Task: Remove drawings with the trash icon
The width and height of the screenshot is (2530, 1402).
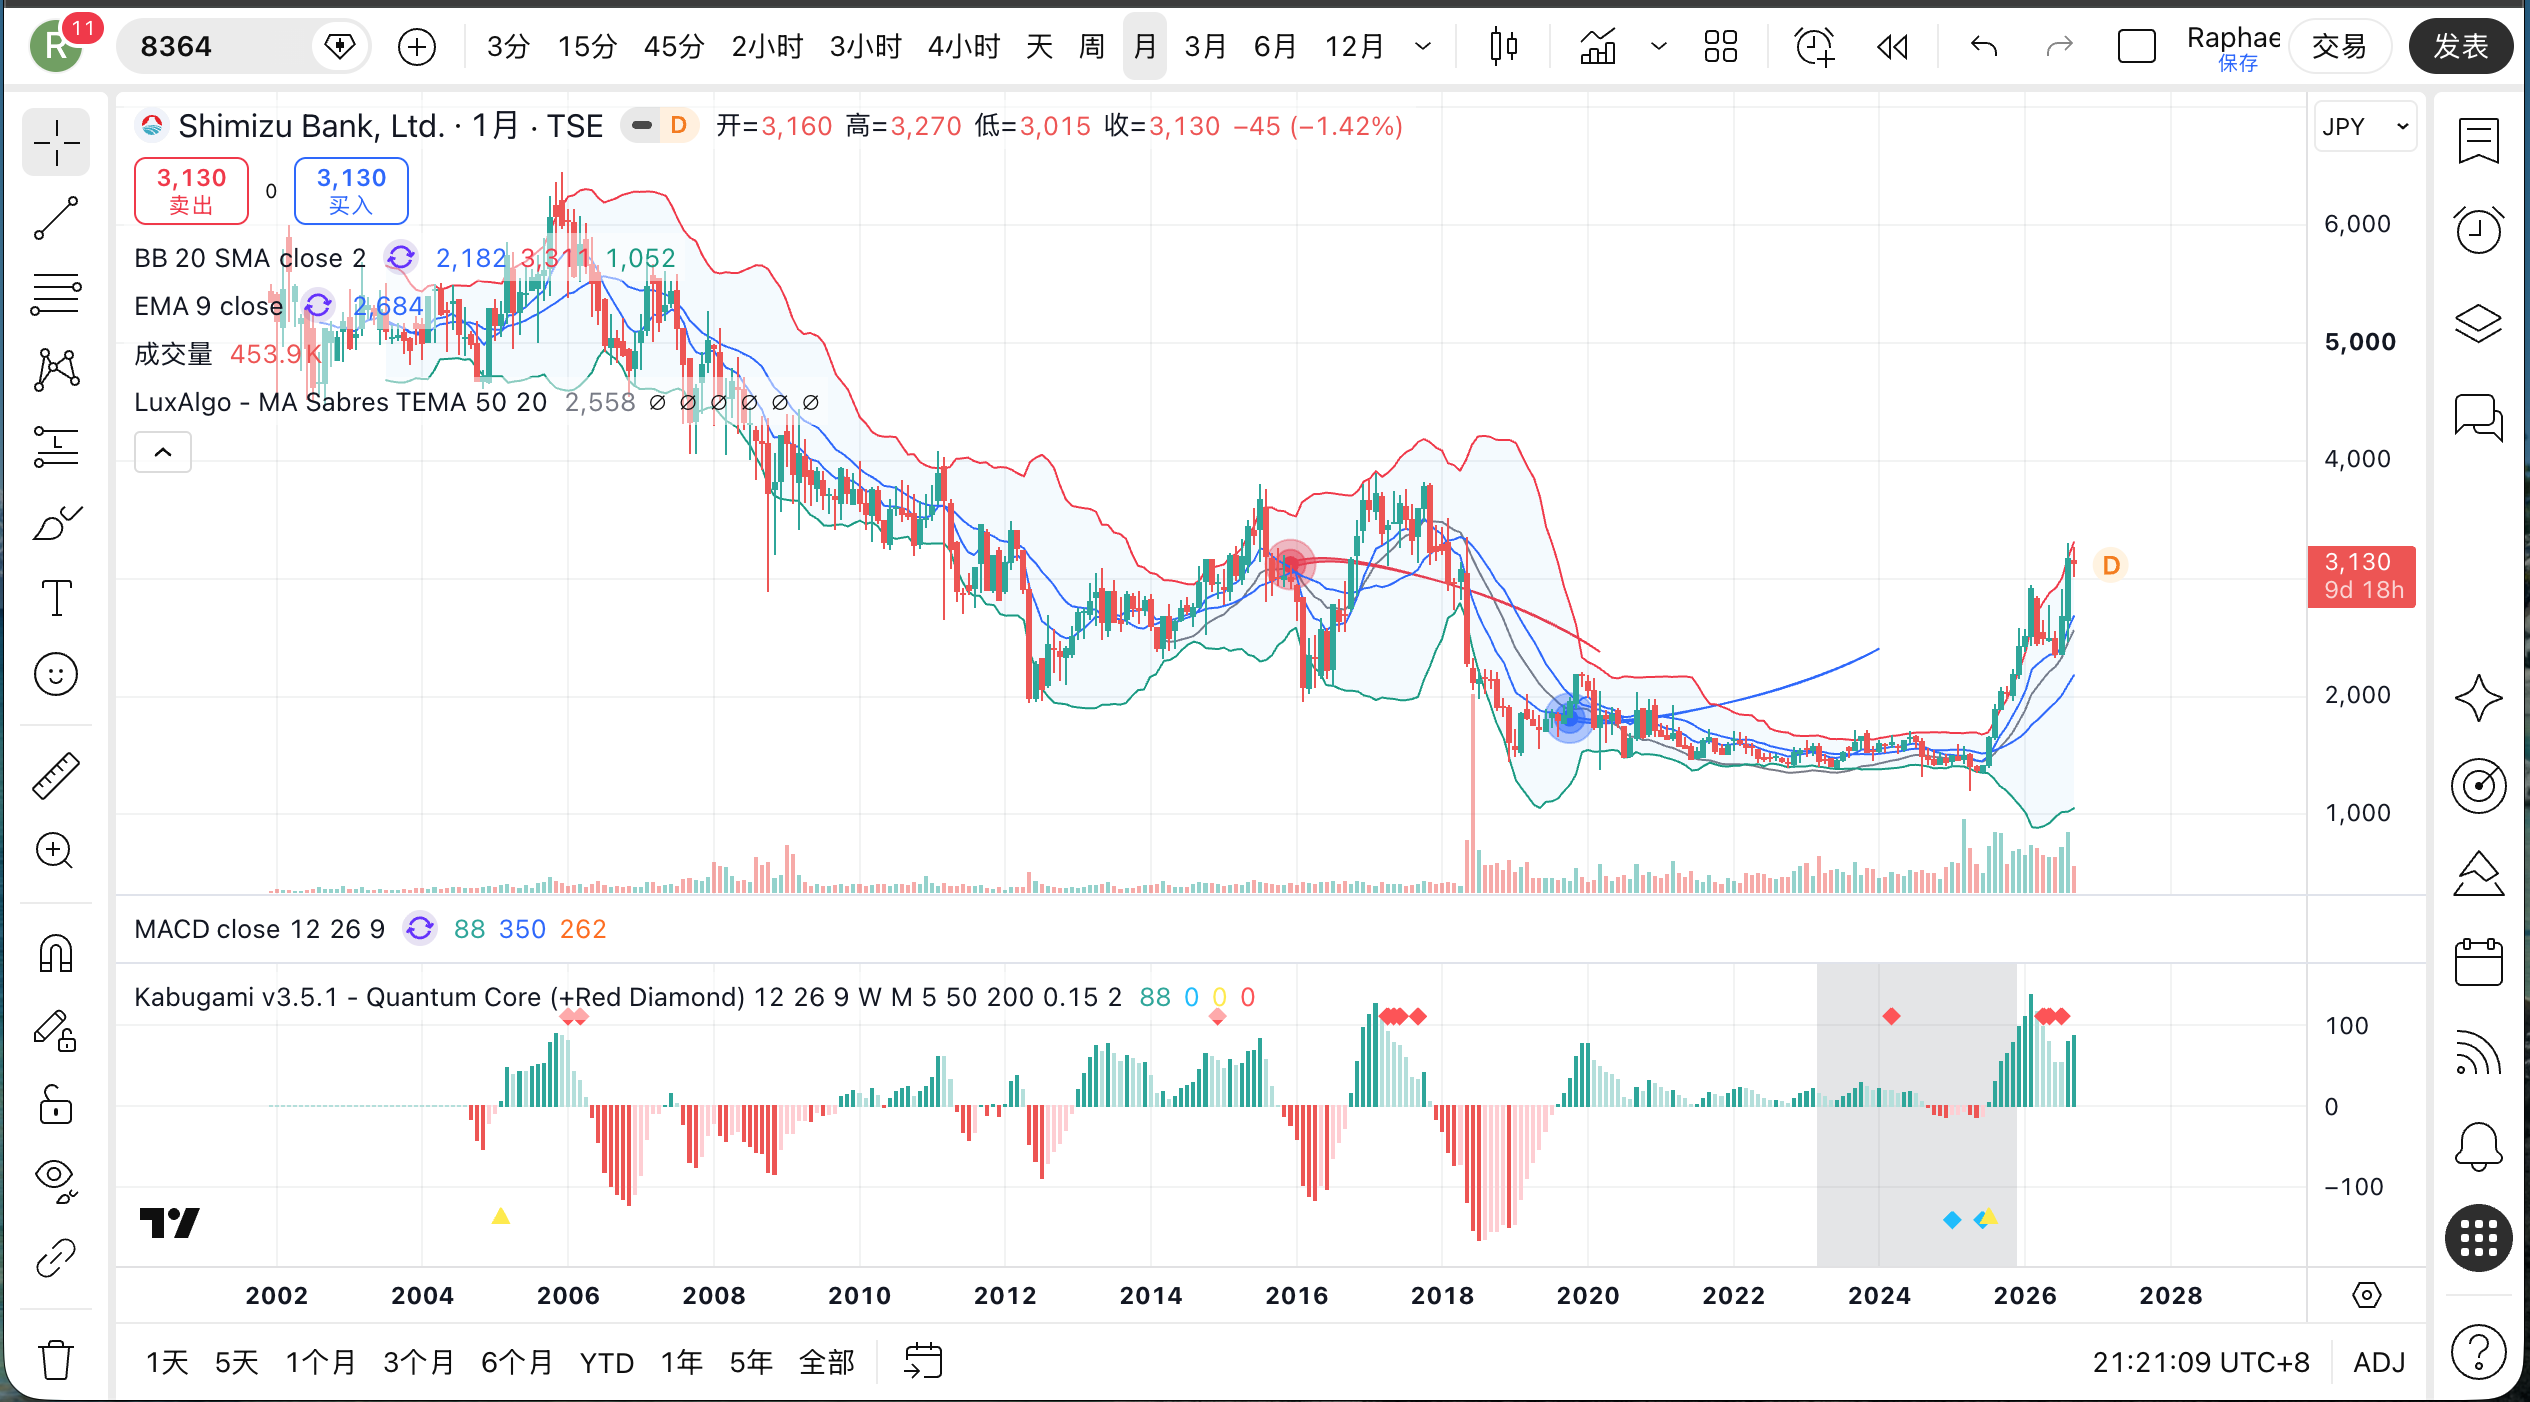Action: click(56, 1359)
